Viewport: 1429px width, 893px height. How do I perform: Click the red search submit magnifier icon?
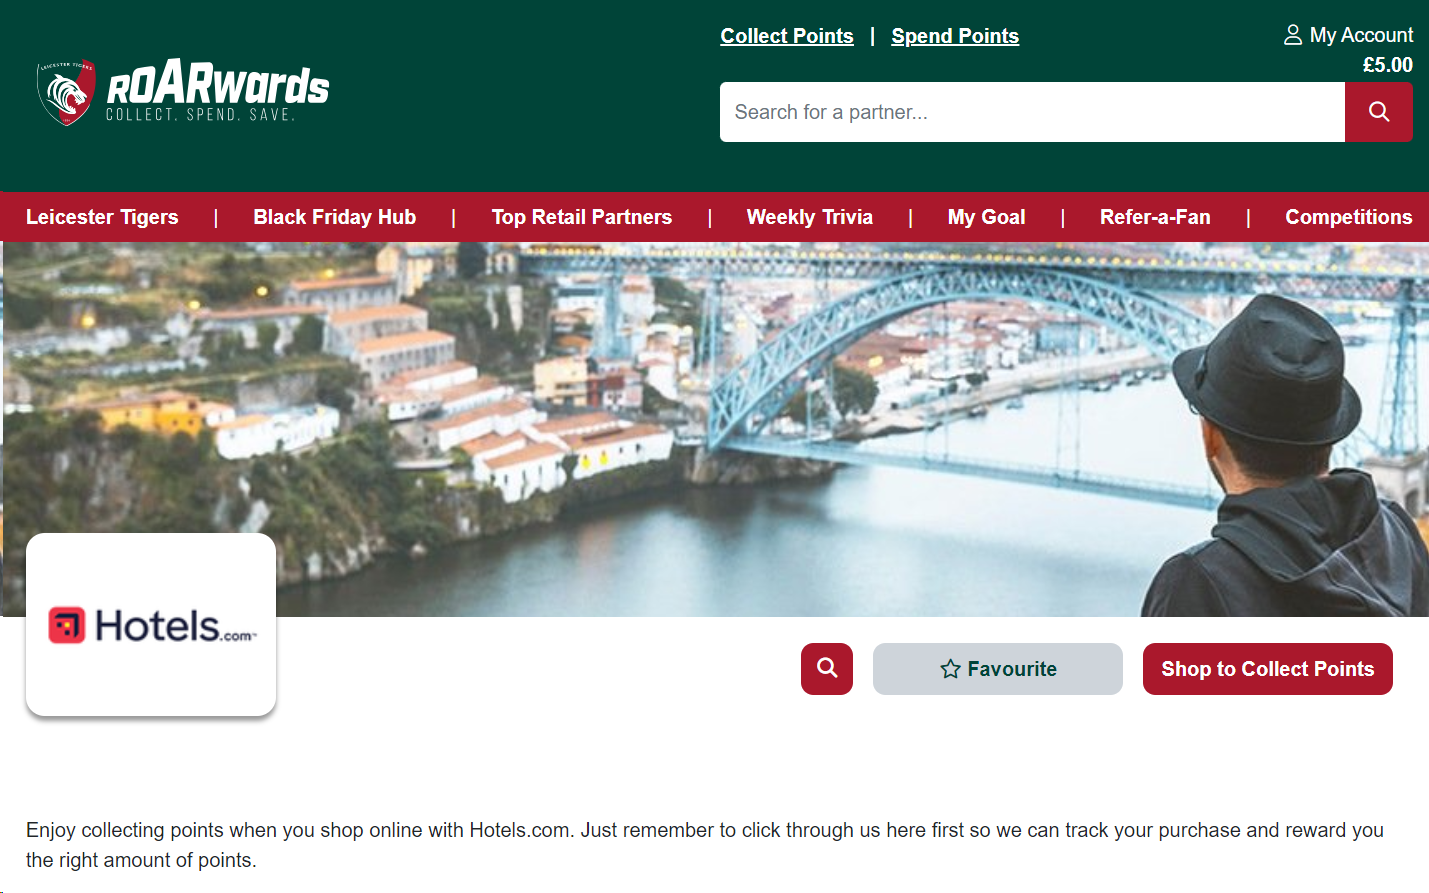click(x=1378, y=112)
